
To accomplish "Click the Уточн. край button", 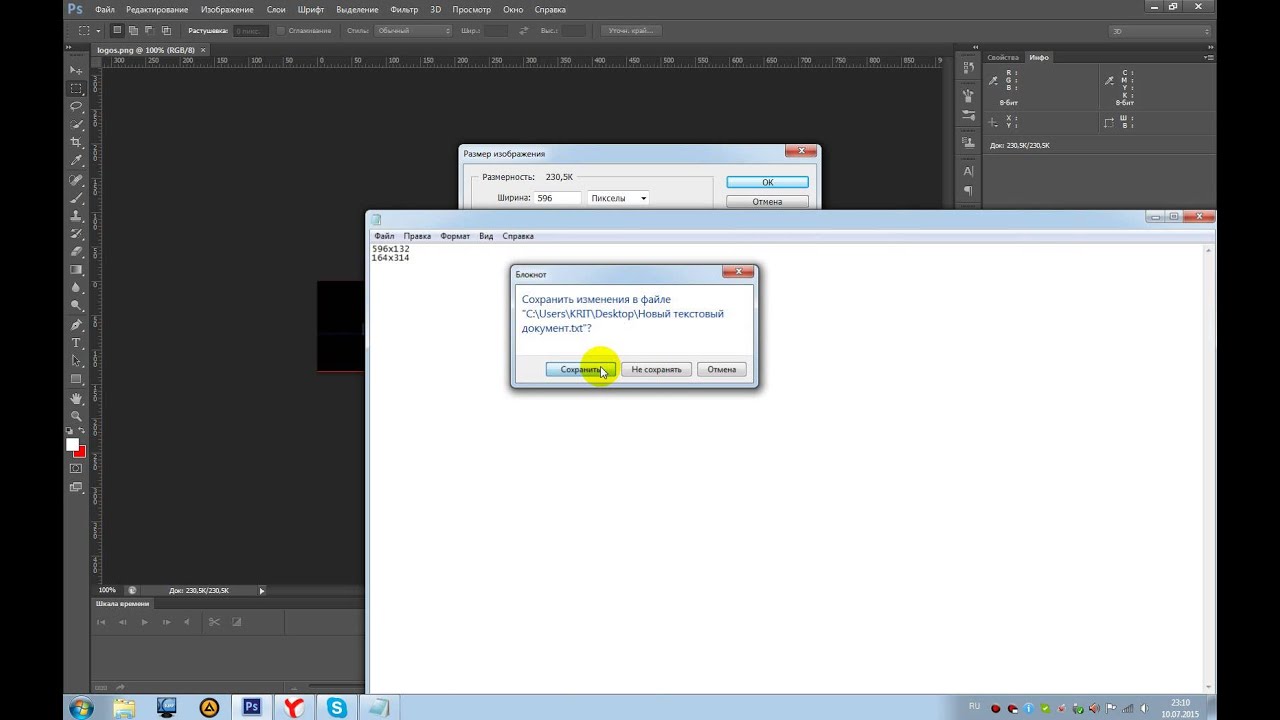I will [629, 31].
